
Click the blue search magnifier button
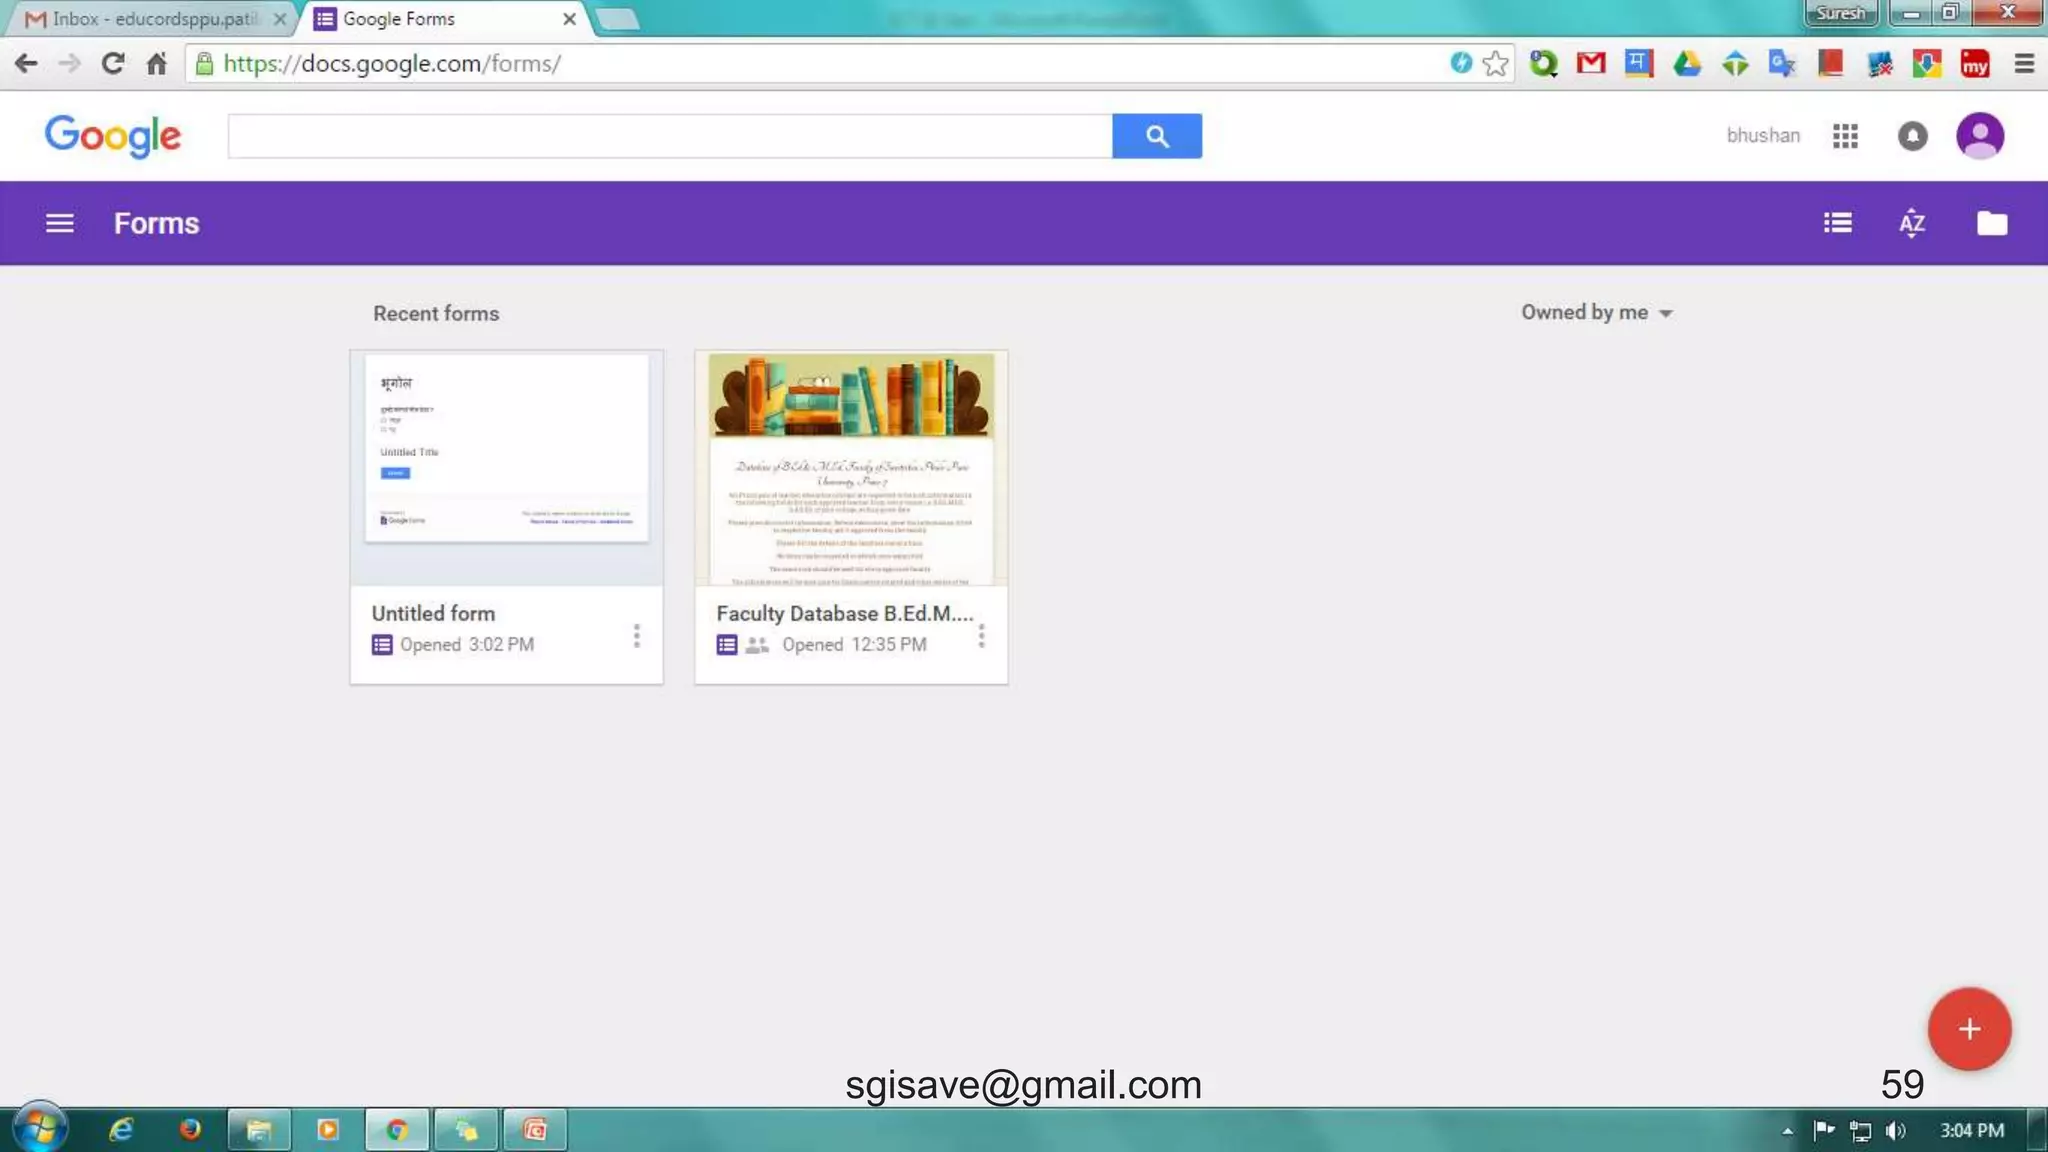click(1156, 136)
